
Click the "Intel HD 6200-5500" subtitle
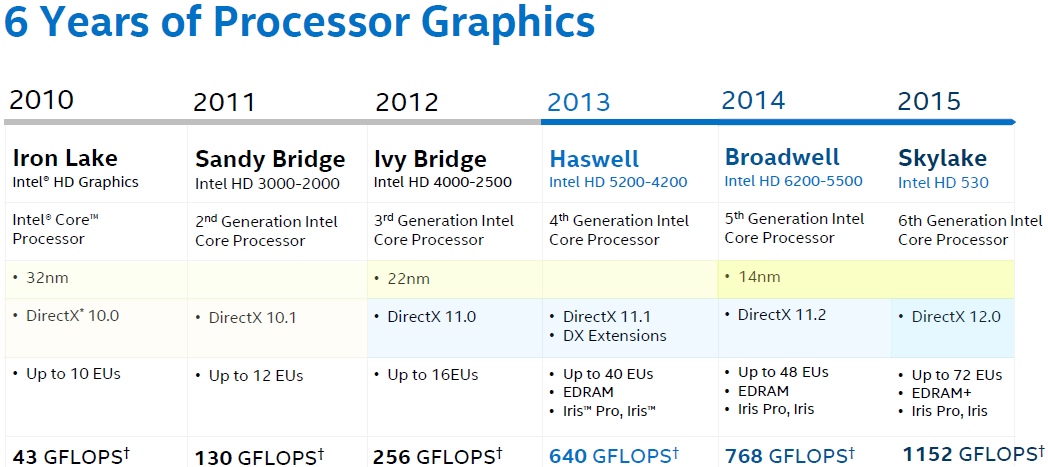pyautogui.click(x=793, y=181)
